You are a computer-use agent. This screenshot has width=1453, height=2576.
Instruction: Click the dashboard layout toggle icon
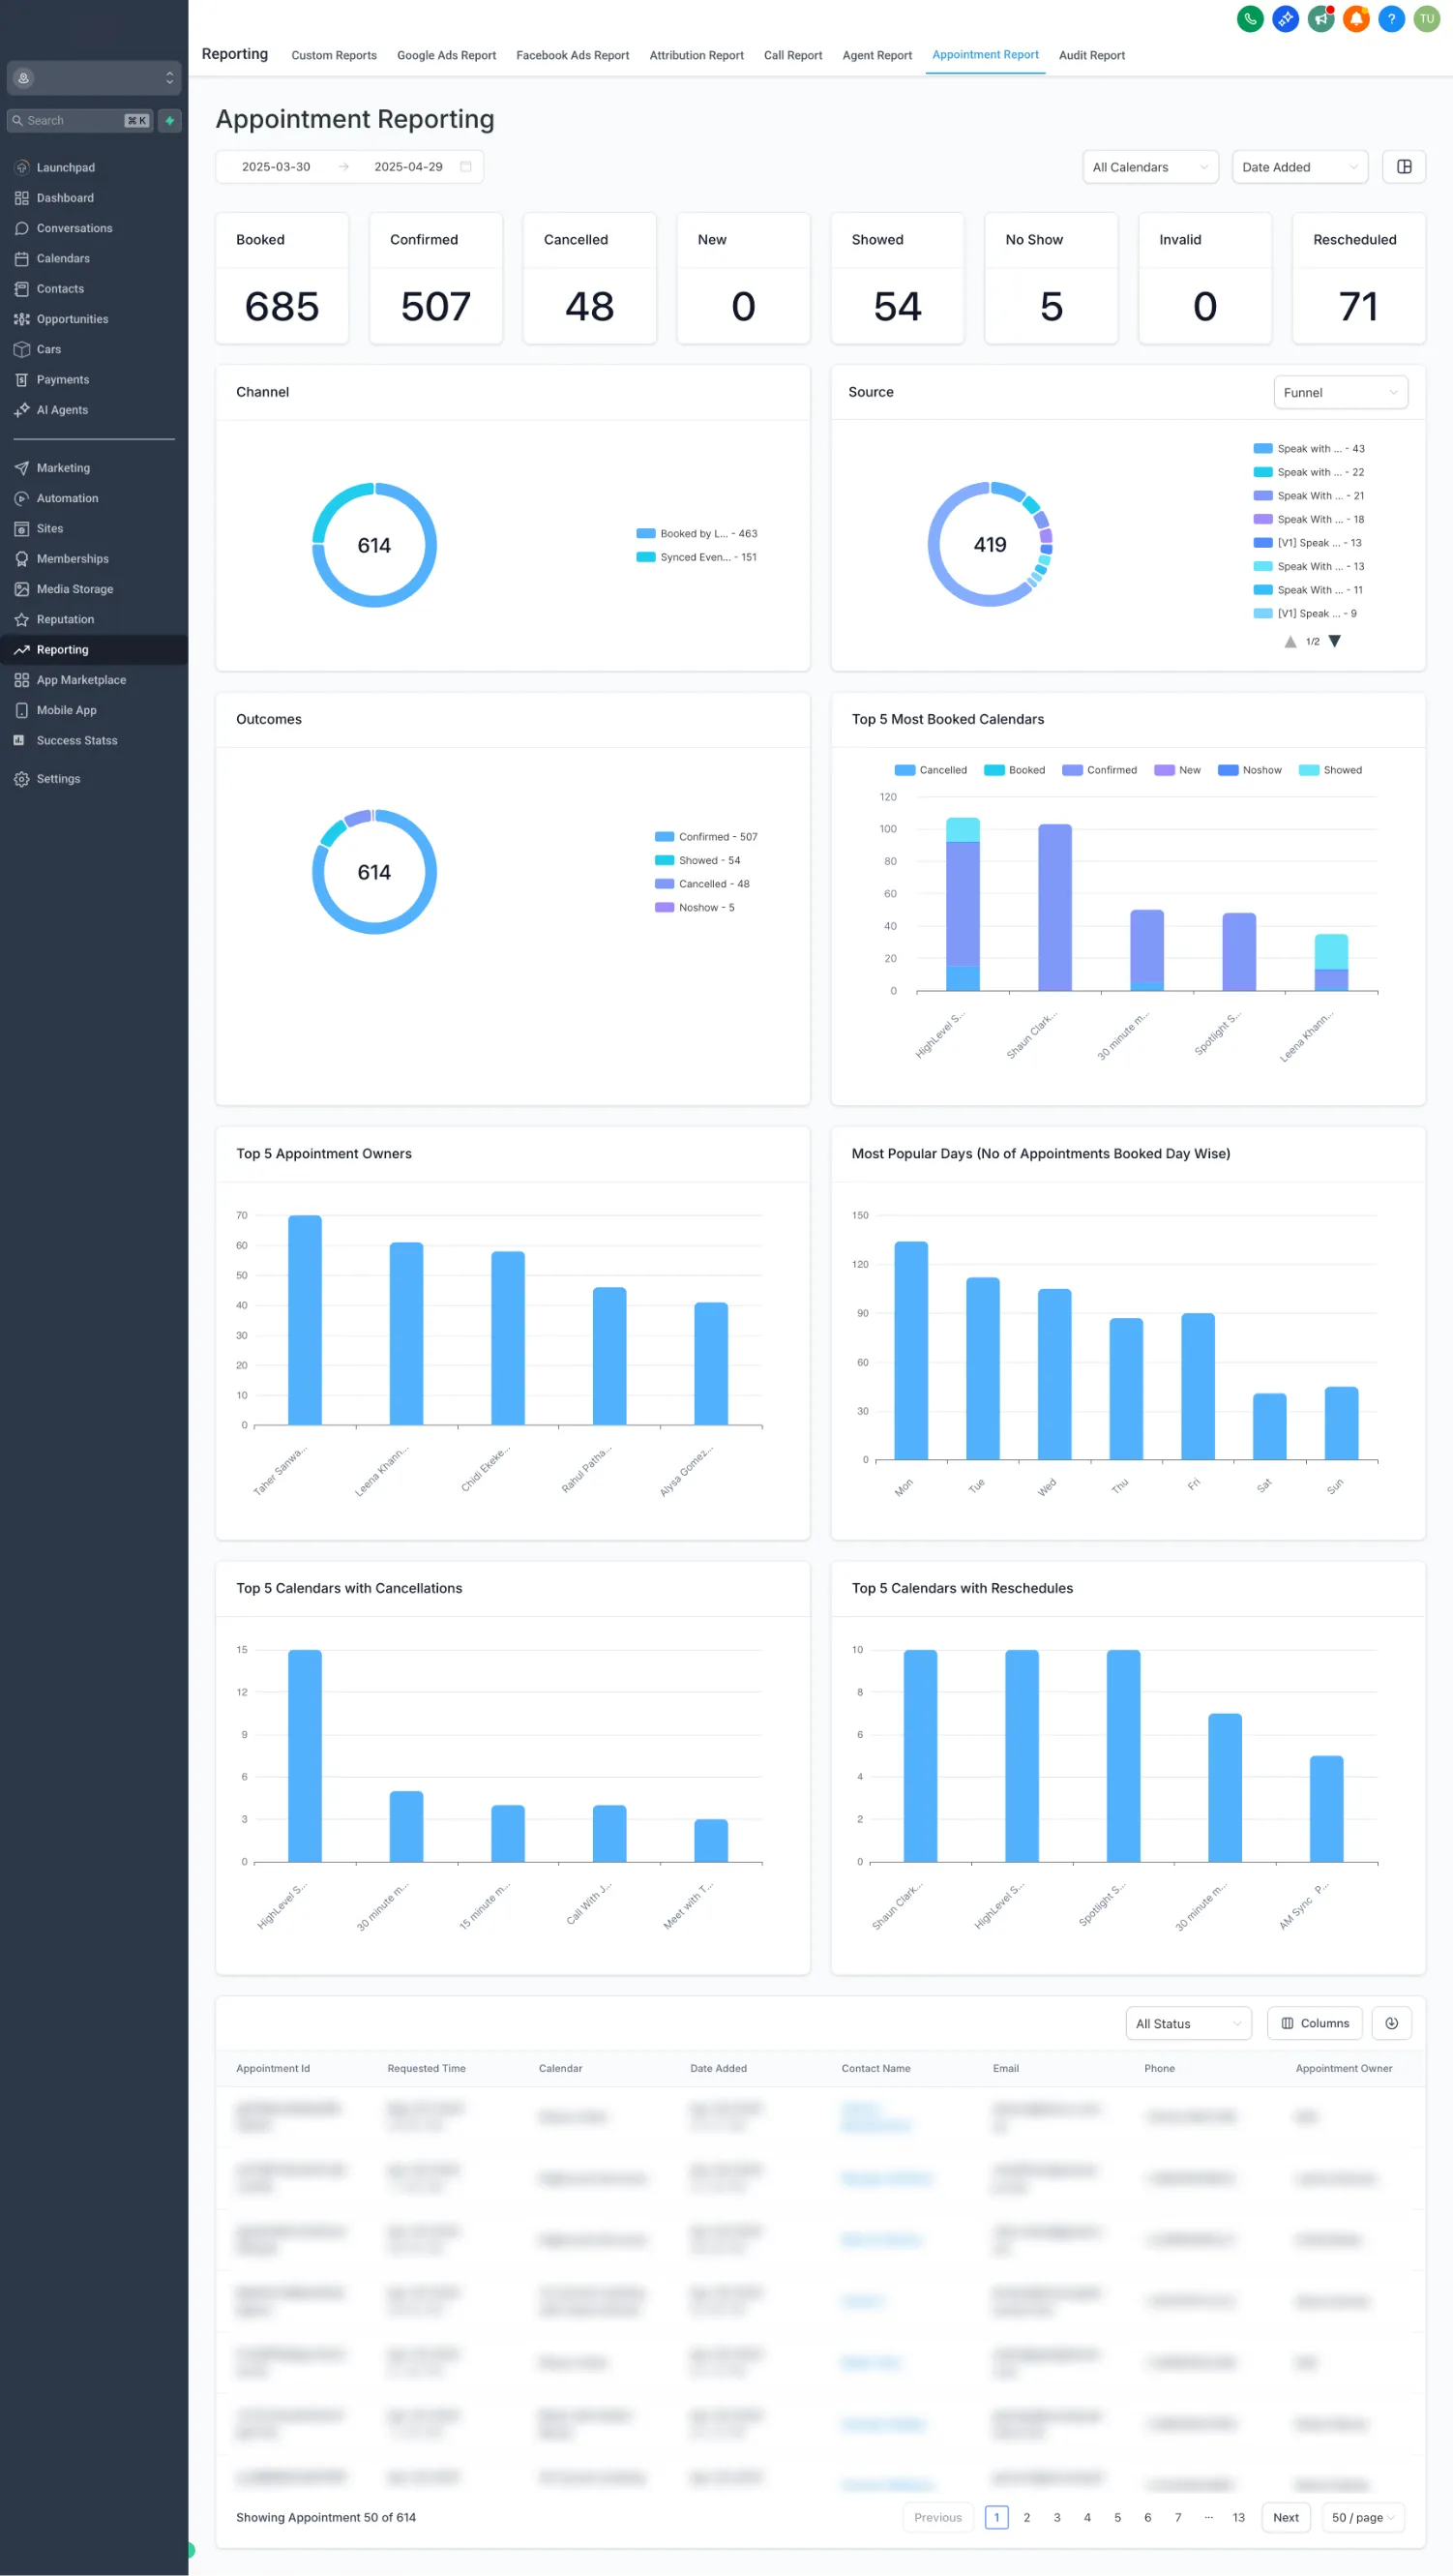pos(1404,167)
